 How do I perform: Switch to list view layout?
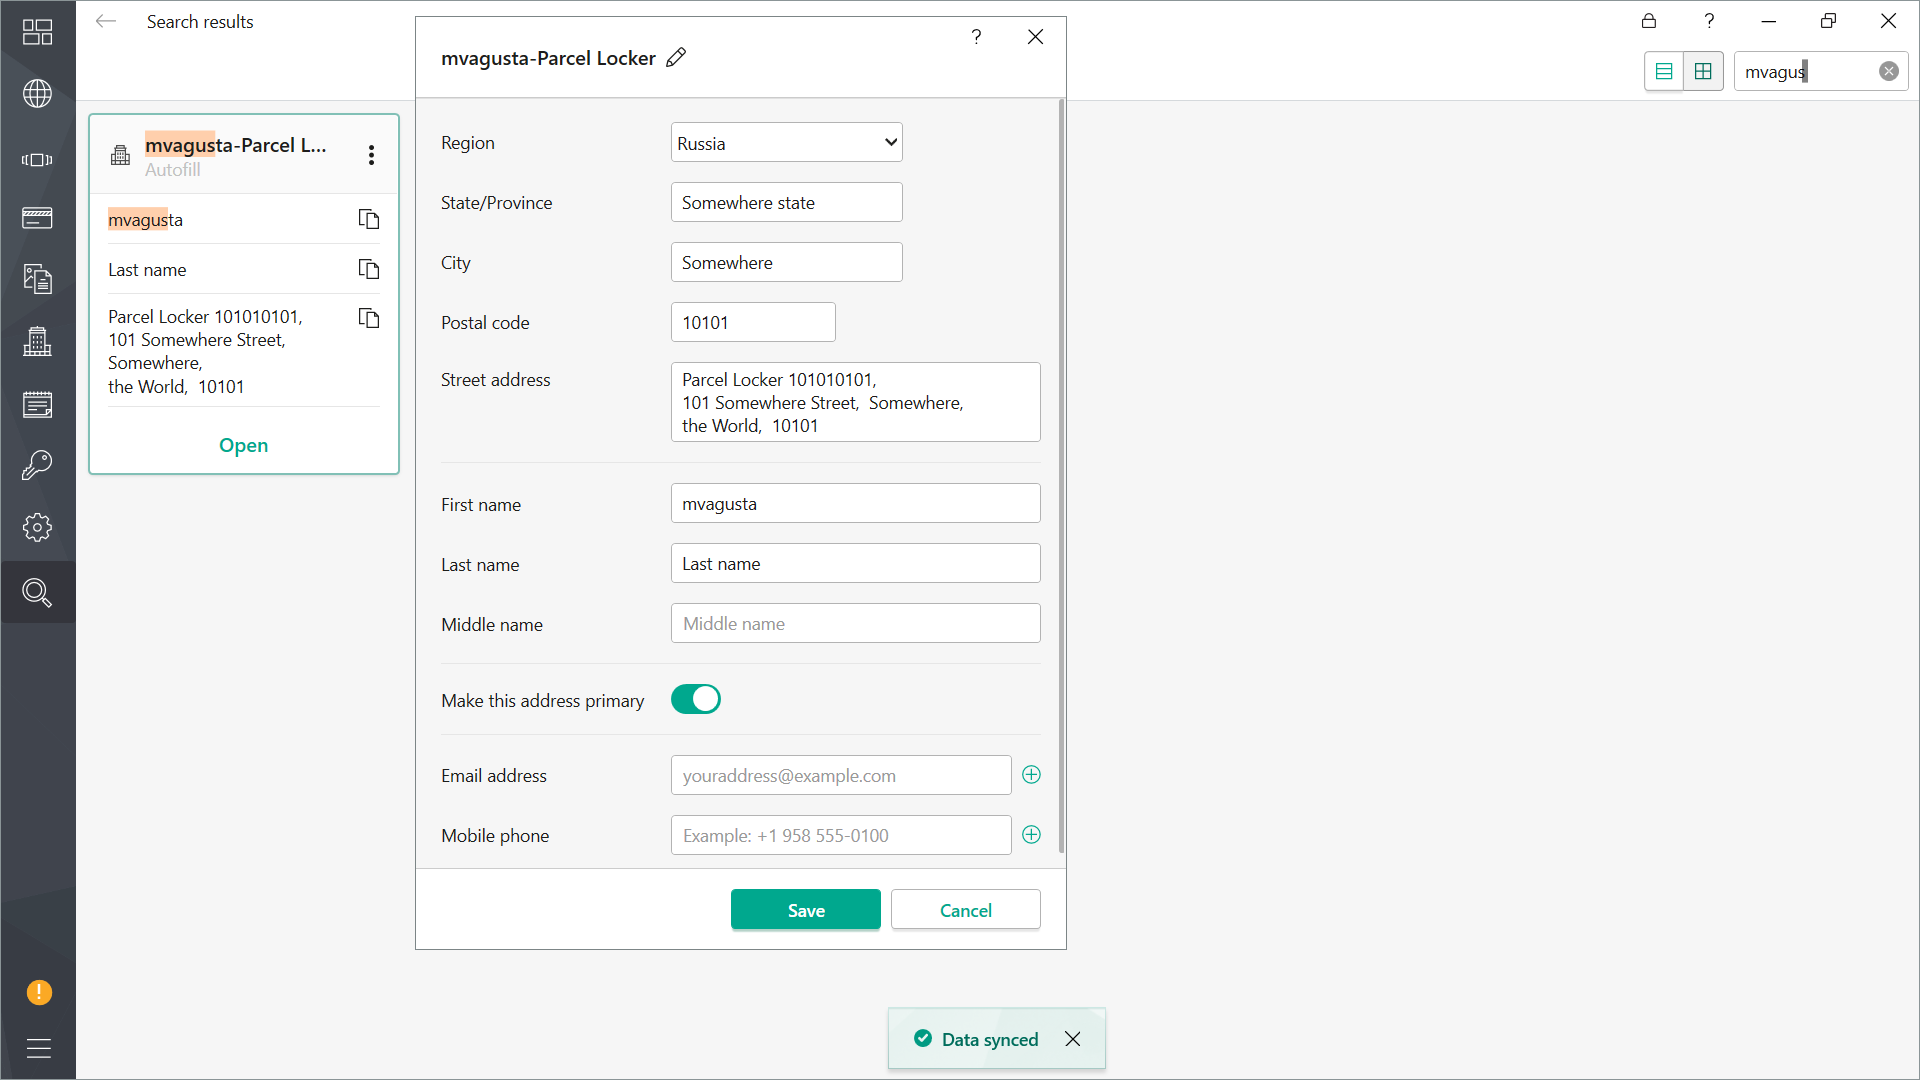pos(1664,71)
